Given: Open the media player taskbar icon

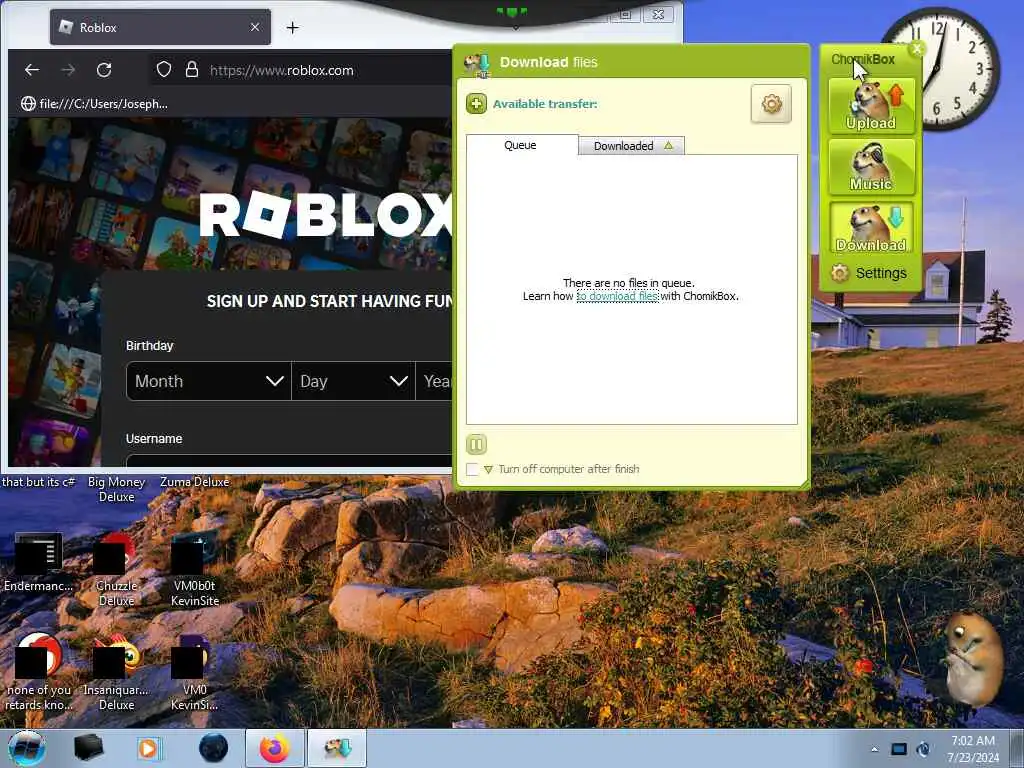Looking at the screenshot, I should [x=148, y=748].
